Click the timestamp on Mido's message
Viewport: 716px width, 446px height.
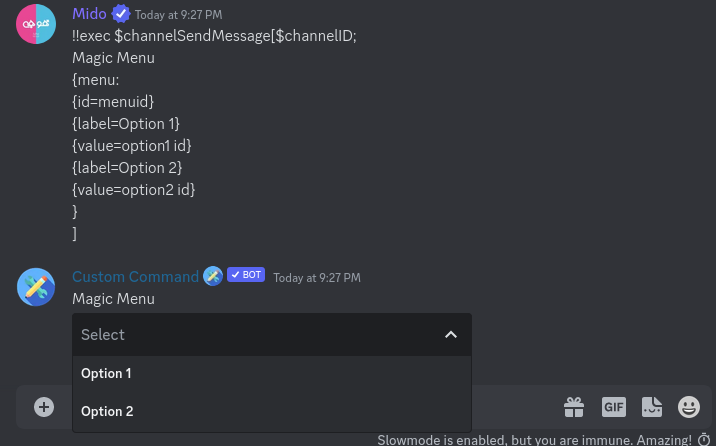tap(179, 15)
